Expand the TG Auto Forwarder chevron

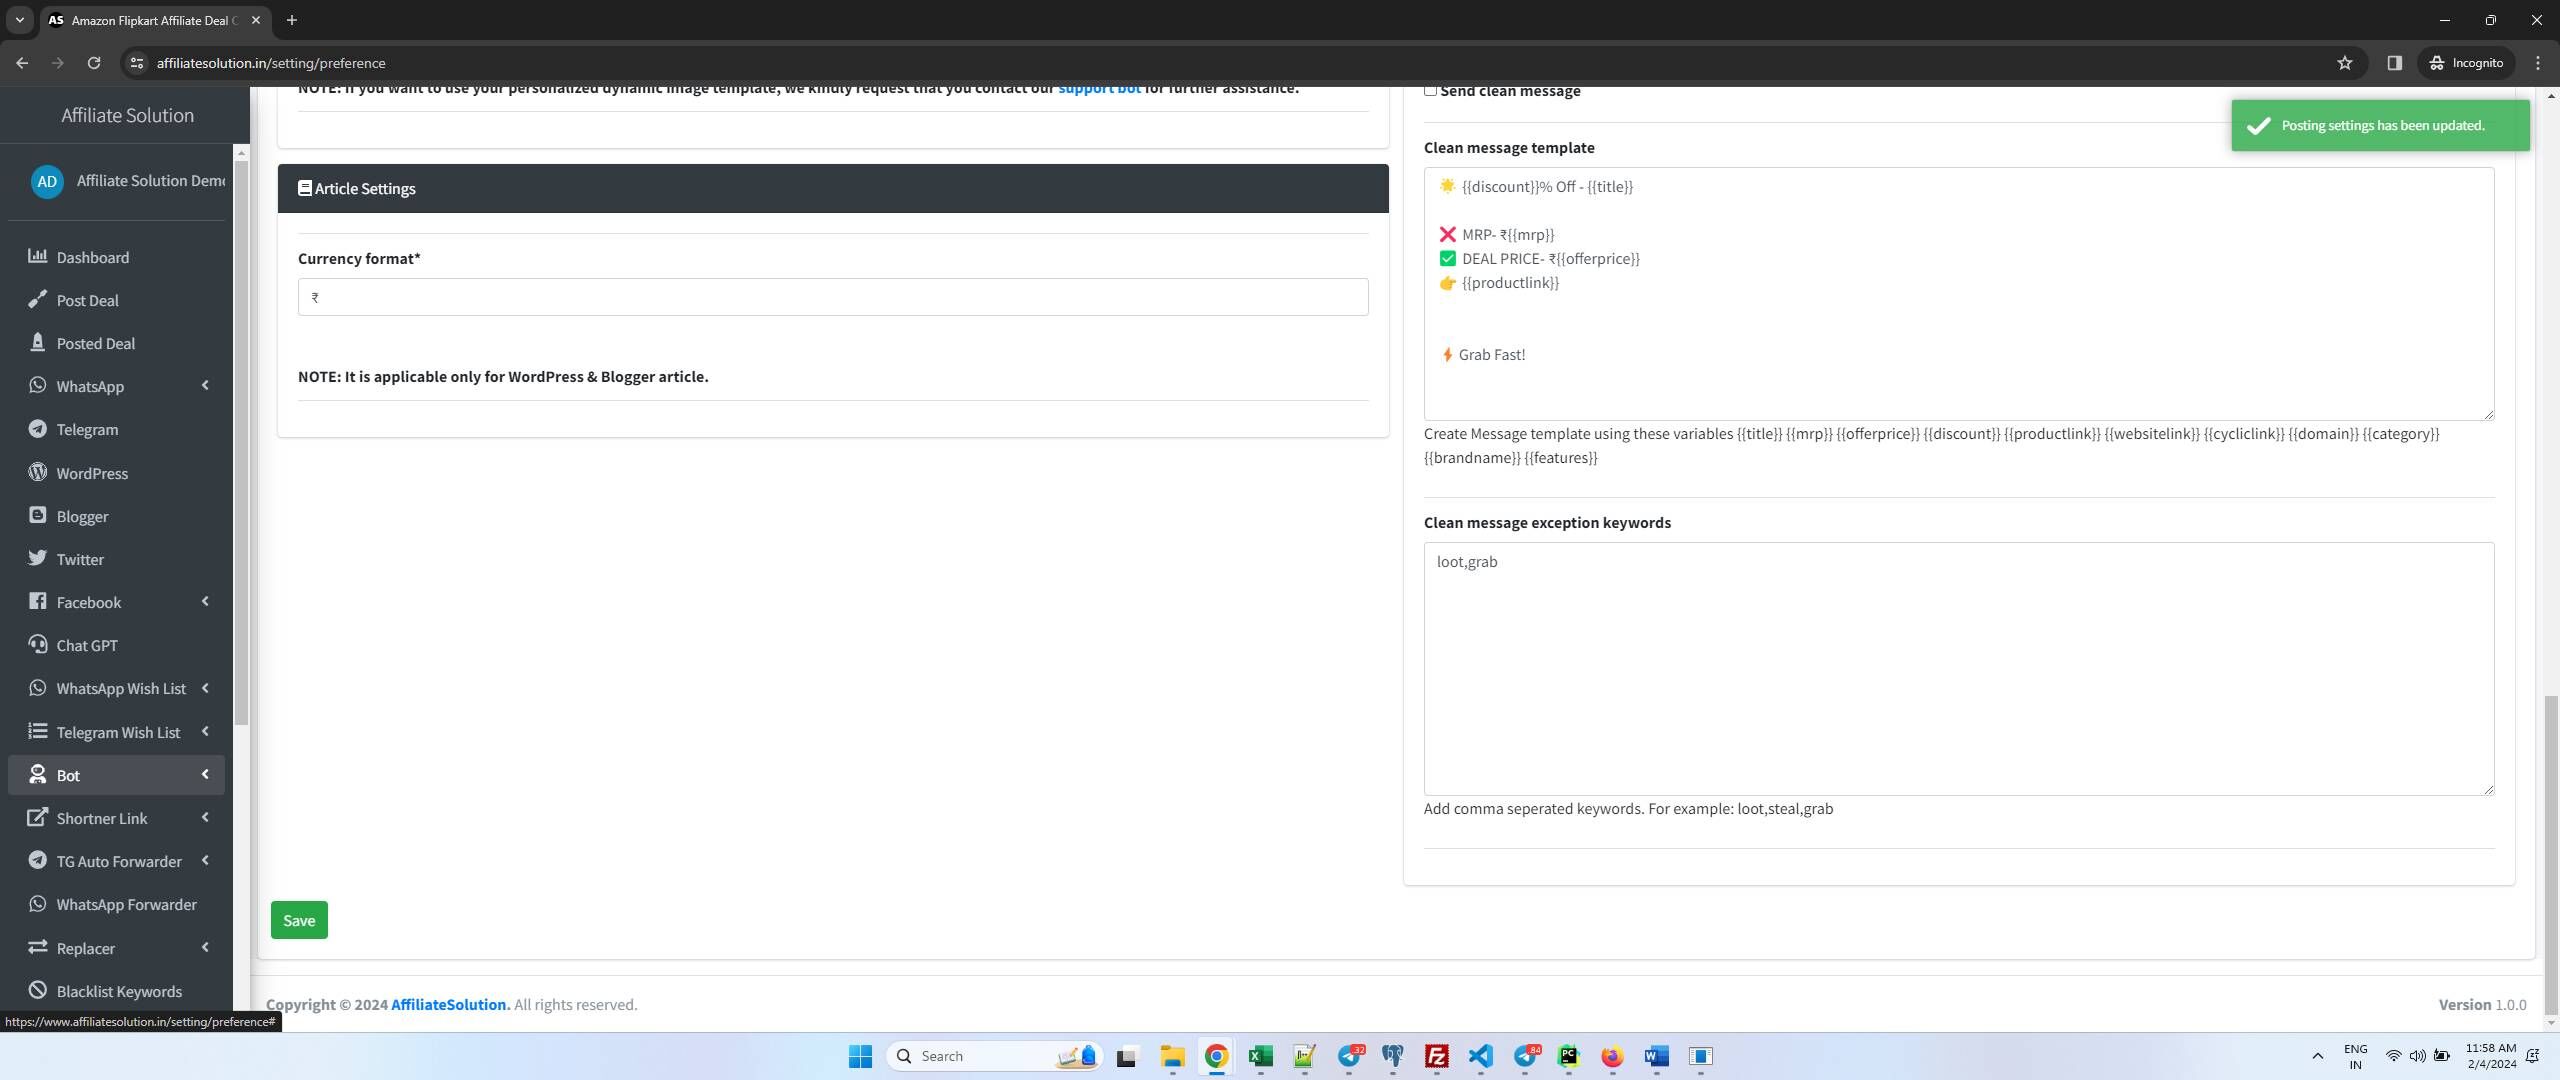pos(205,860)
